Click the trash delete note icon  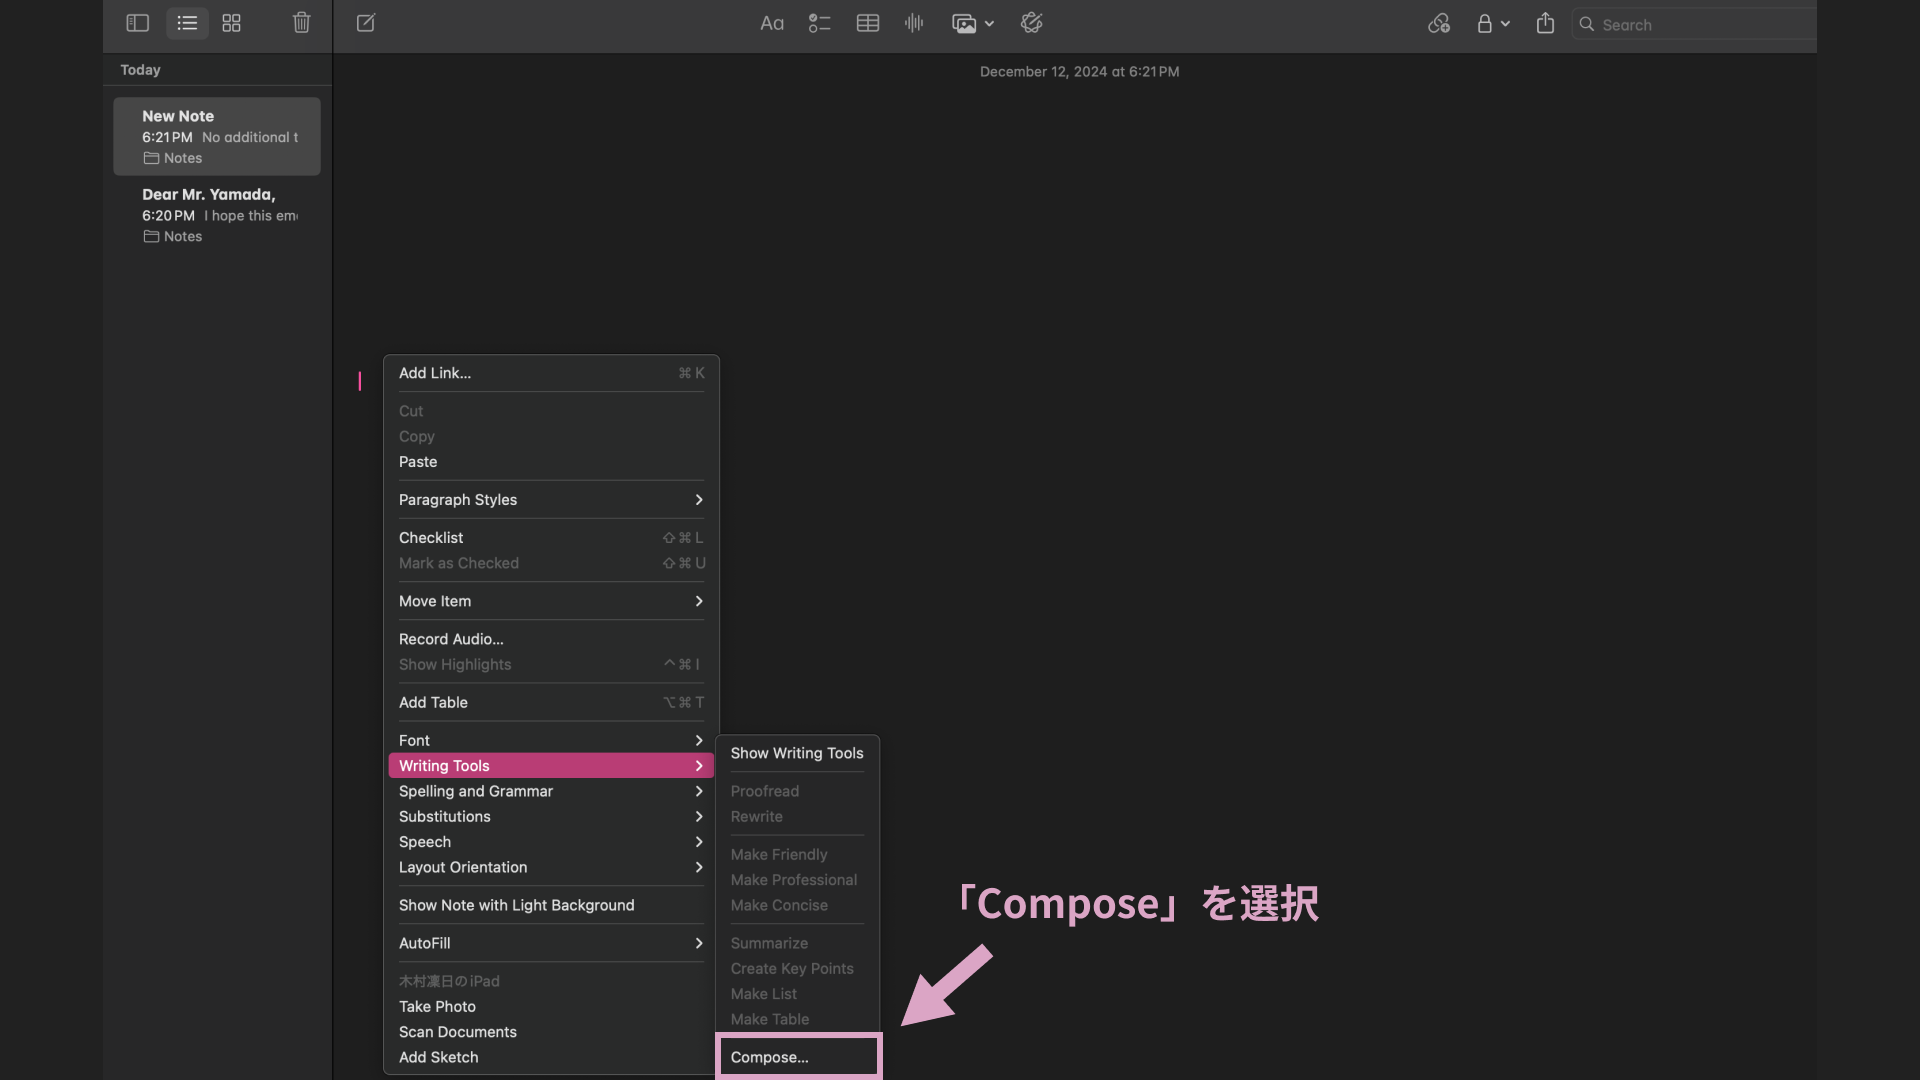[301, 23]
